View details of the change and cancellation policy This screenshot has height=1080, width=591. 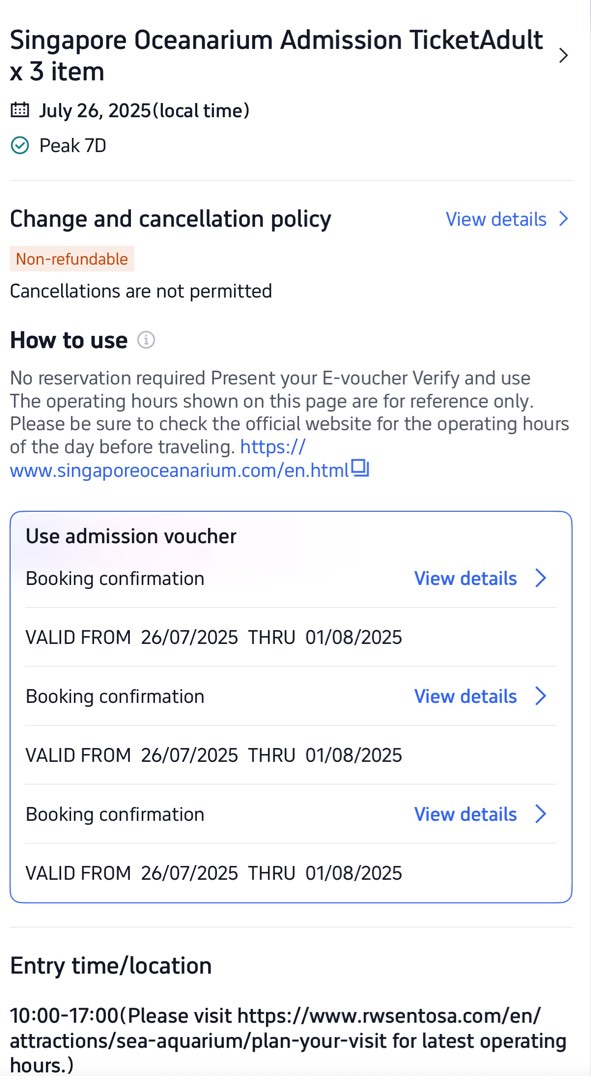(497, 219)
